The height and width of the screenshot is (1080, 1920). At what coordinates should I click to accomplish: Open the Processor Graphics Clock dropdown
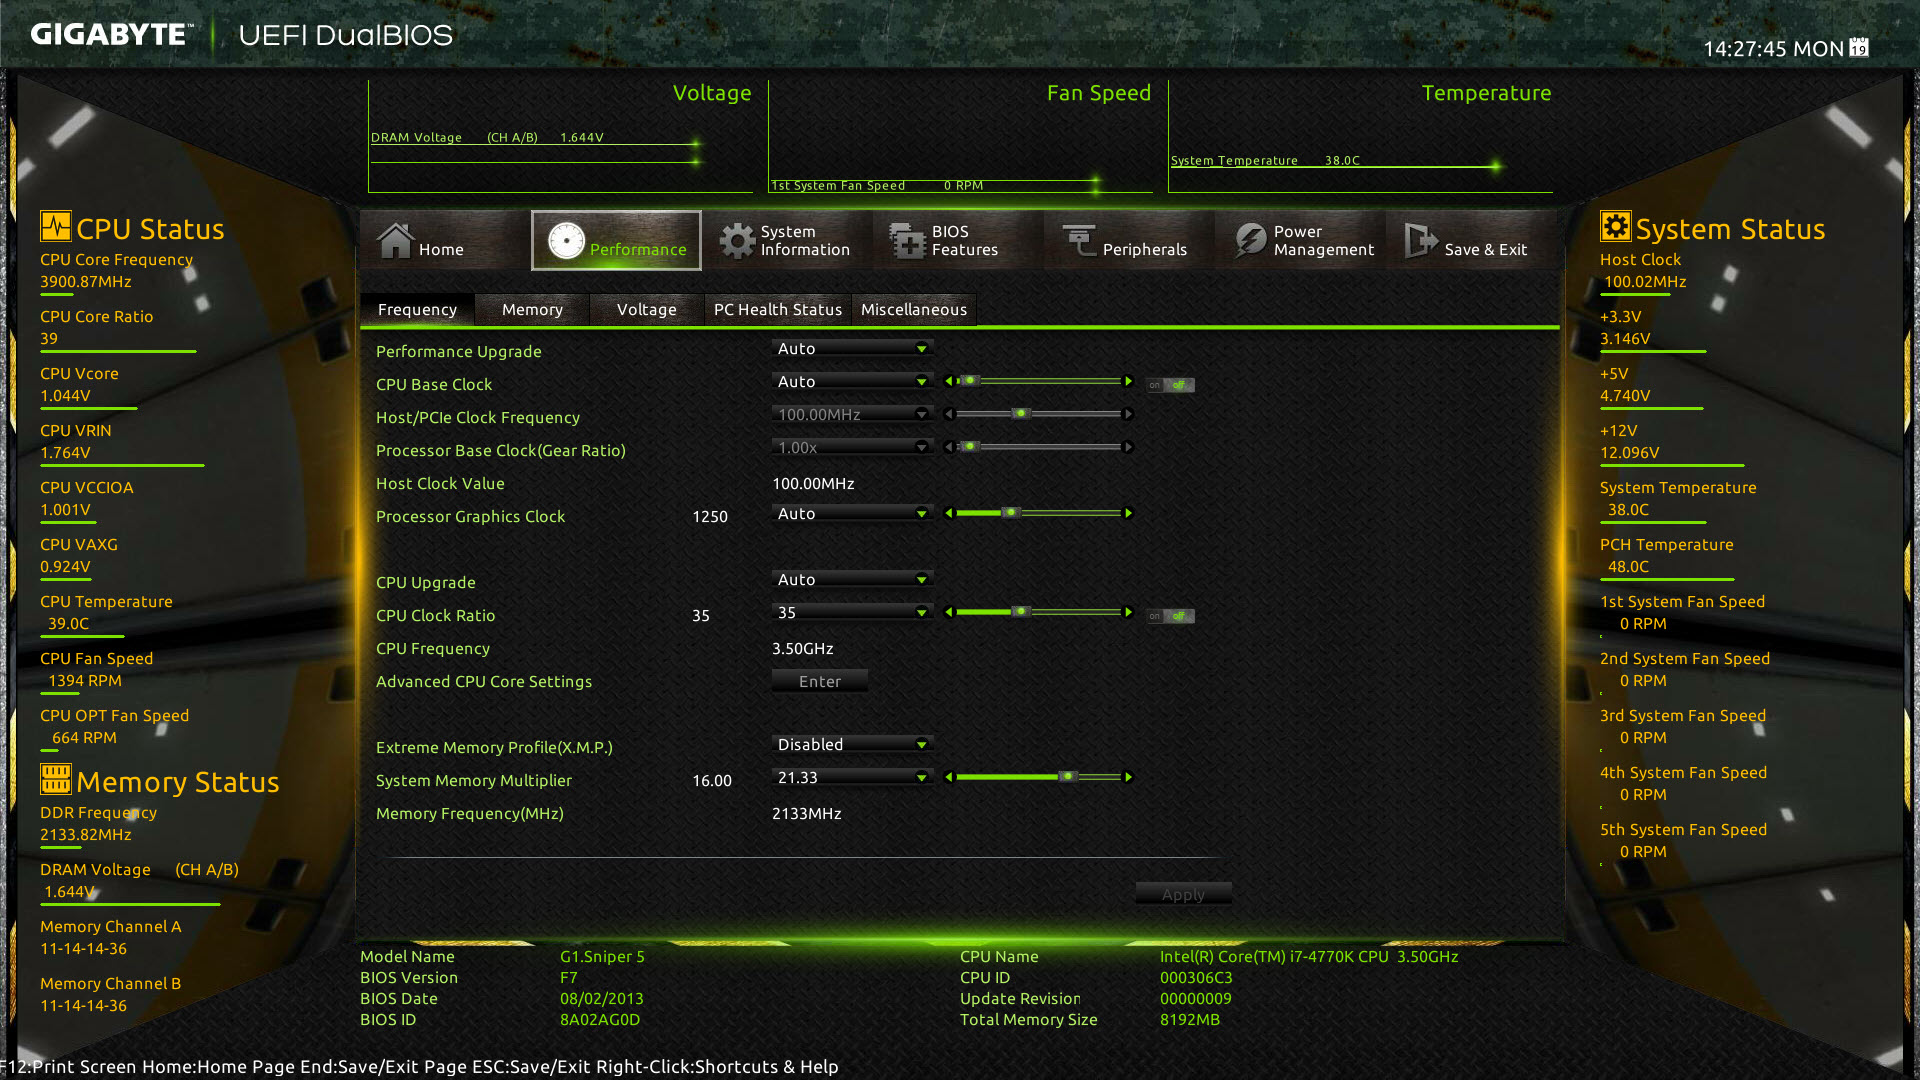(x=852, y=513)
